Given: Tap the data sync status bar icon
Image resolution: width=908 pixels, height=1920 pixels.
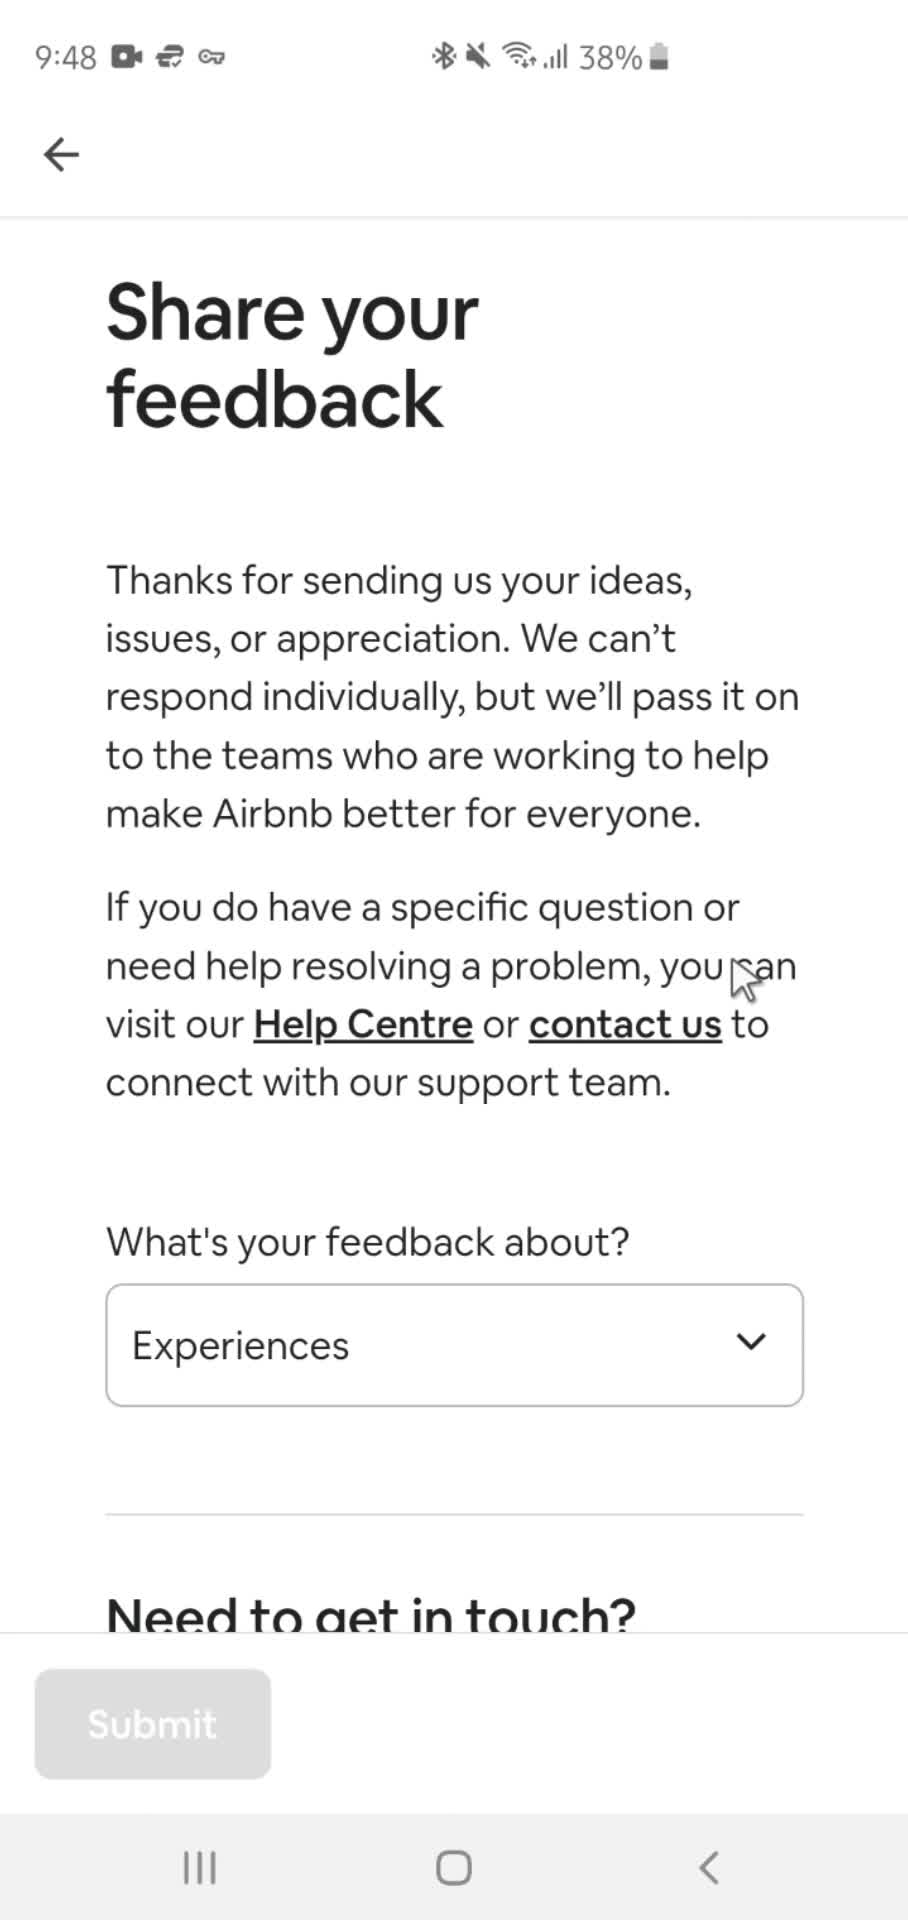Looking at the screenshot, I should [x=170, y=57].
